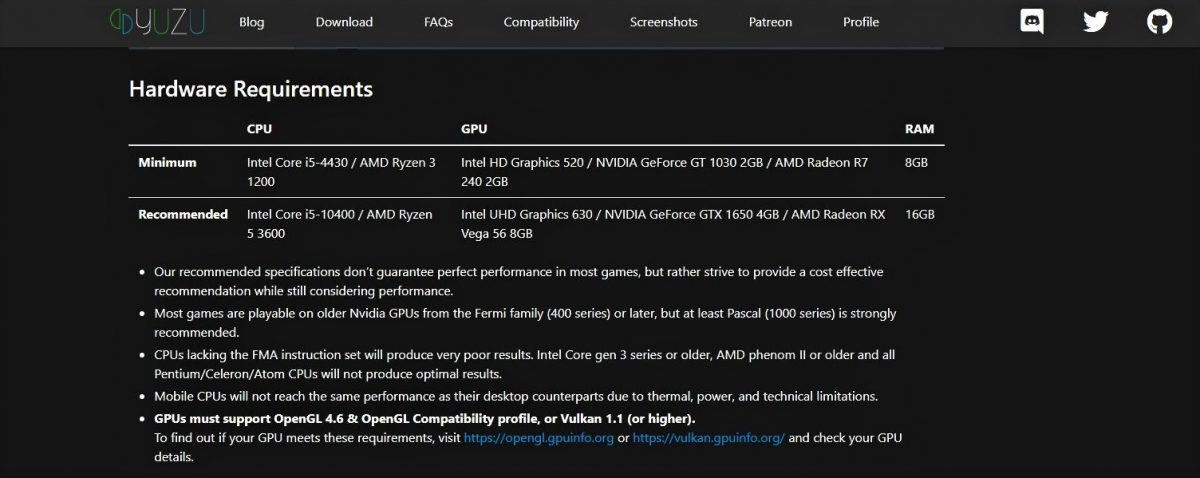Click the Intel UHD Graphics 630 GPU cell
The height and width of the screenshot is (478, 1200).
coord(673,224)
